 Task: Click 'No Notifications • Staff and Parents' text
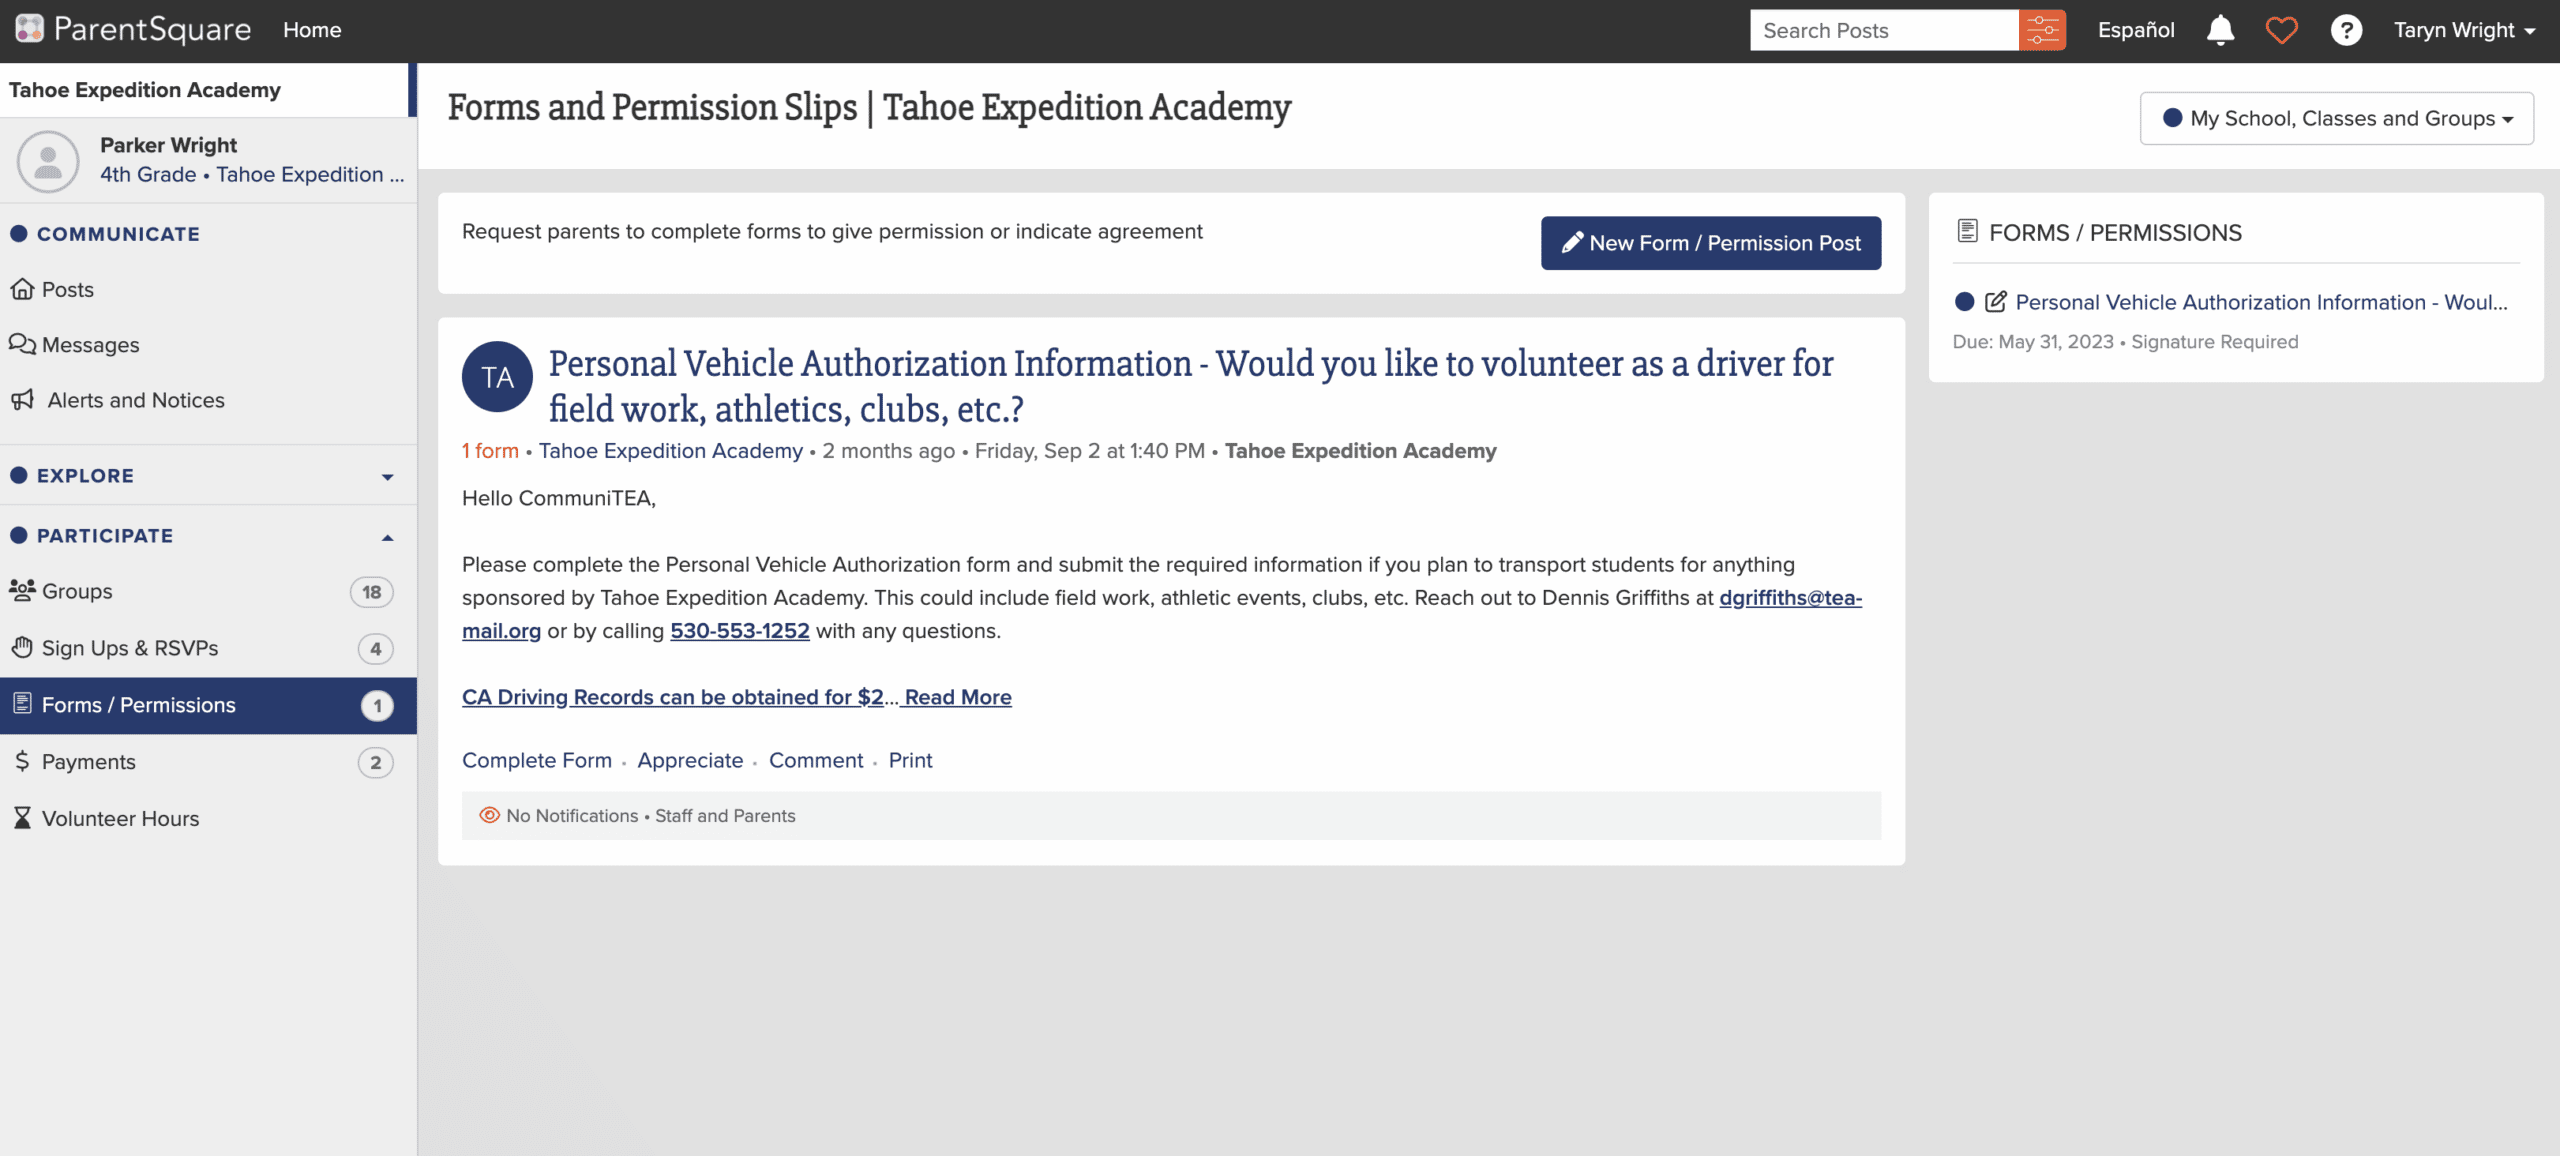tap(651, 816)
